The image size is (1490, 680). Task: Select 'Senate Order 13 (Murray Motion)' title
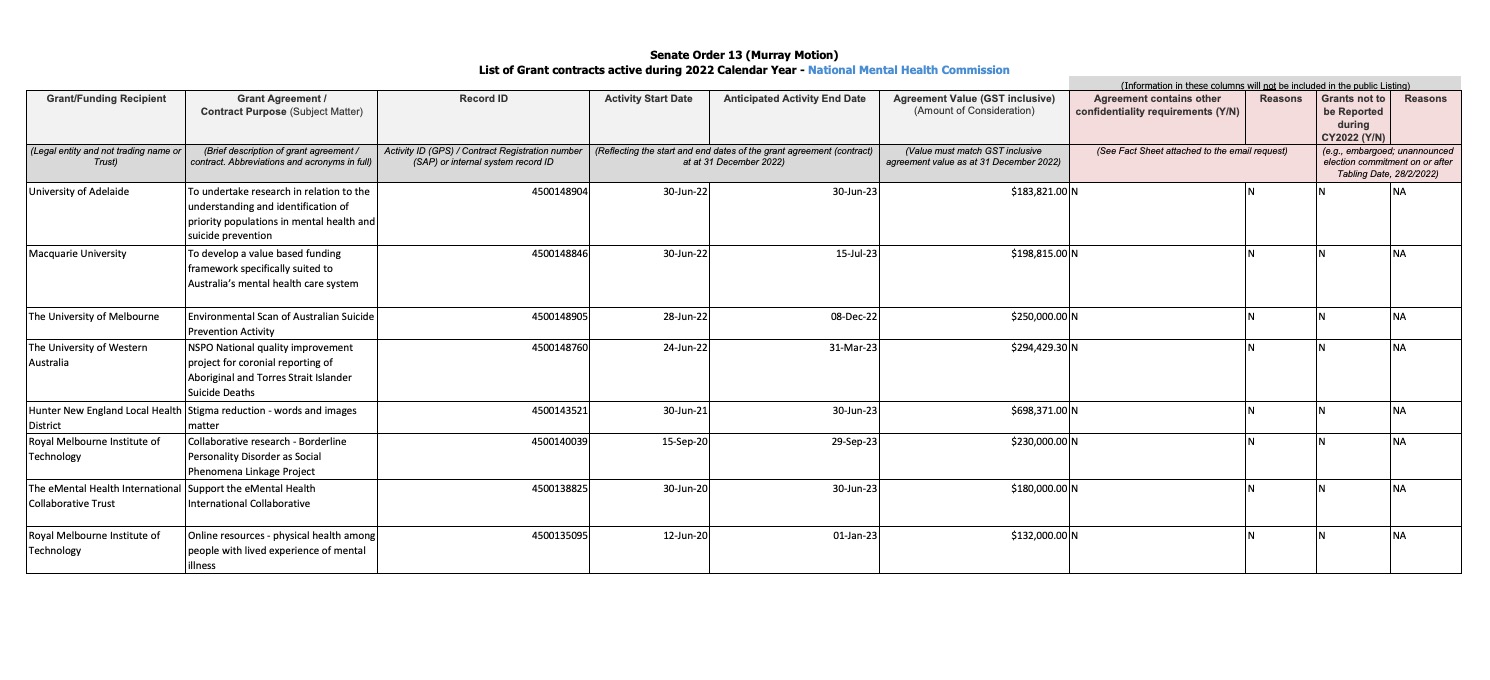744,54
